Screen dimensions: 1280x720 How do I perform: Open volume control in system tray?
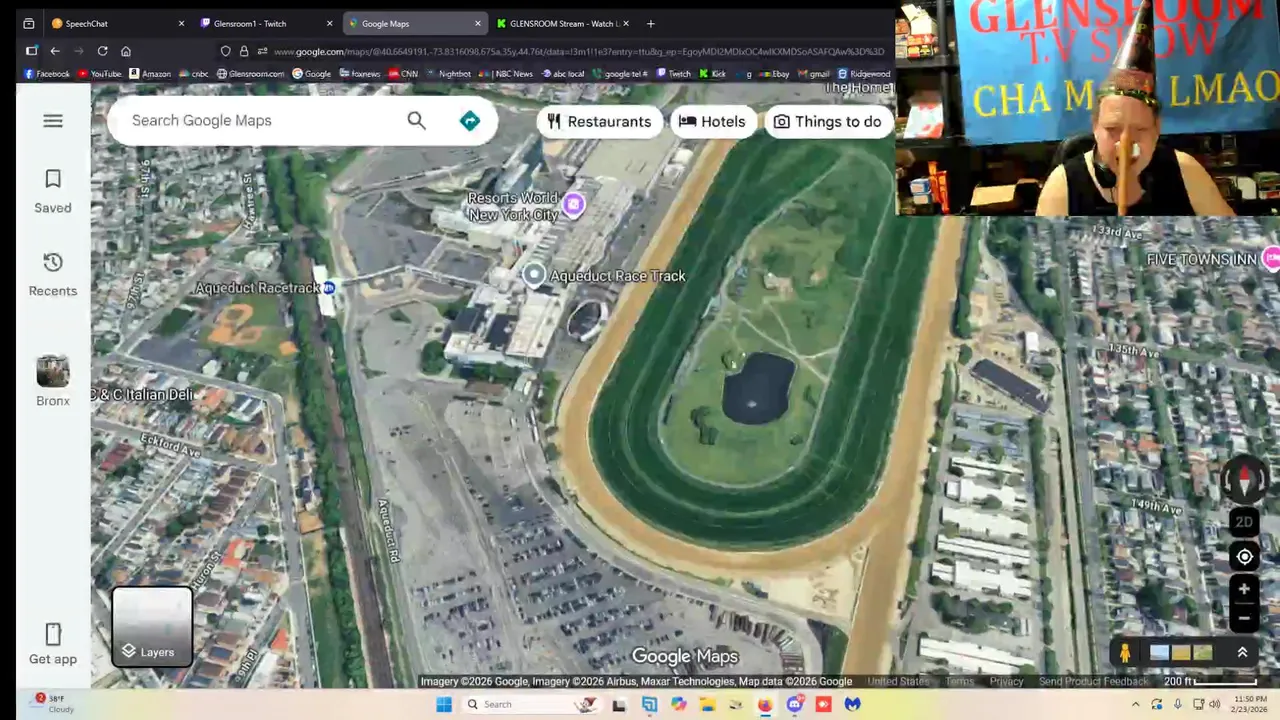click(1215, 704)
